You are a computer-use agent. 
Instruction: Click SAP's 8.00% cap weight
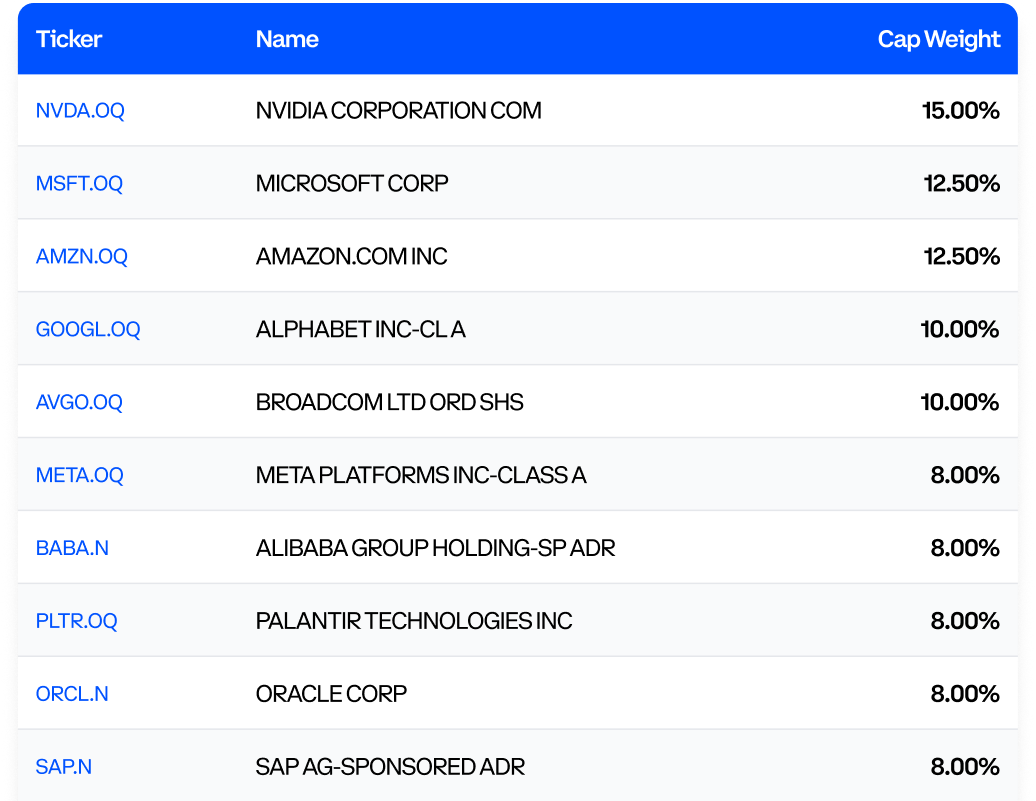pos(965,767)
